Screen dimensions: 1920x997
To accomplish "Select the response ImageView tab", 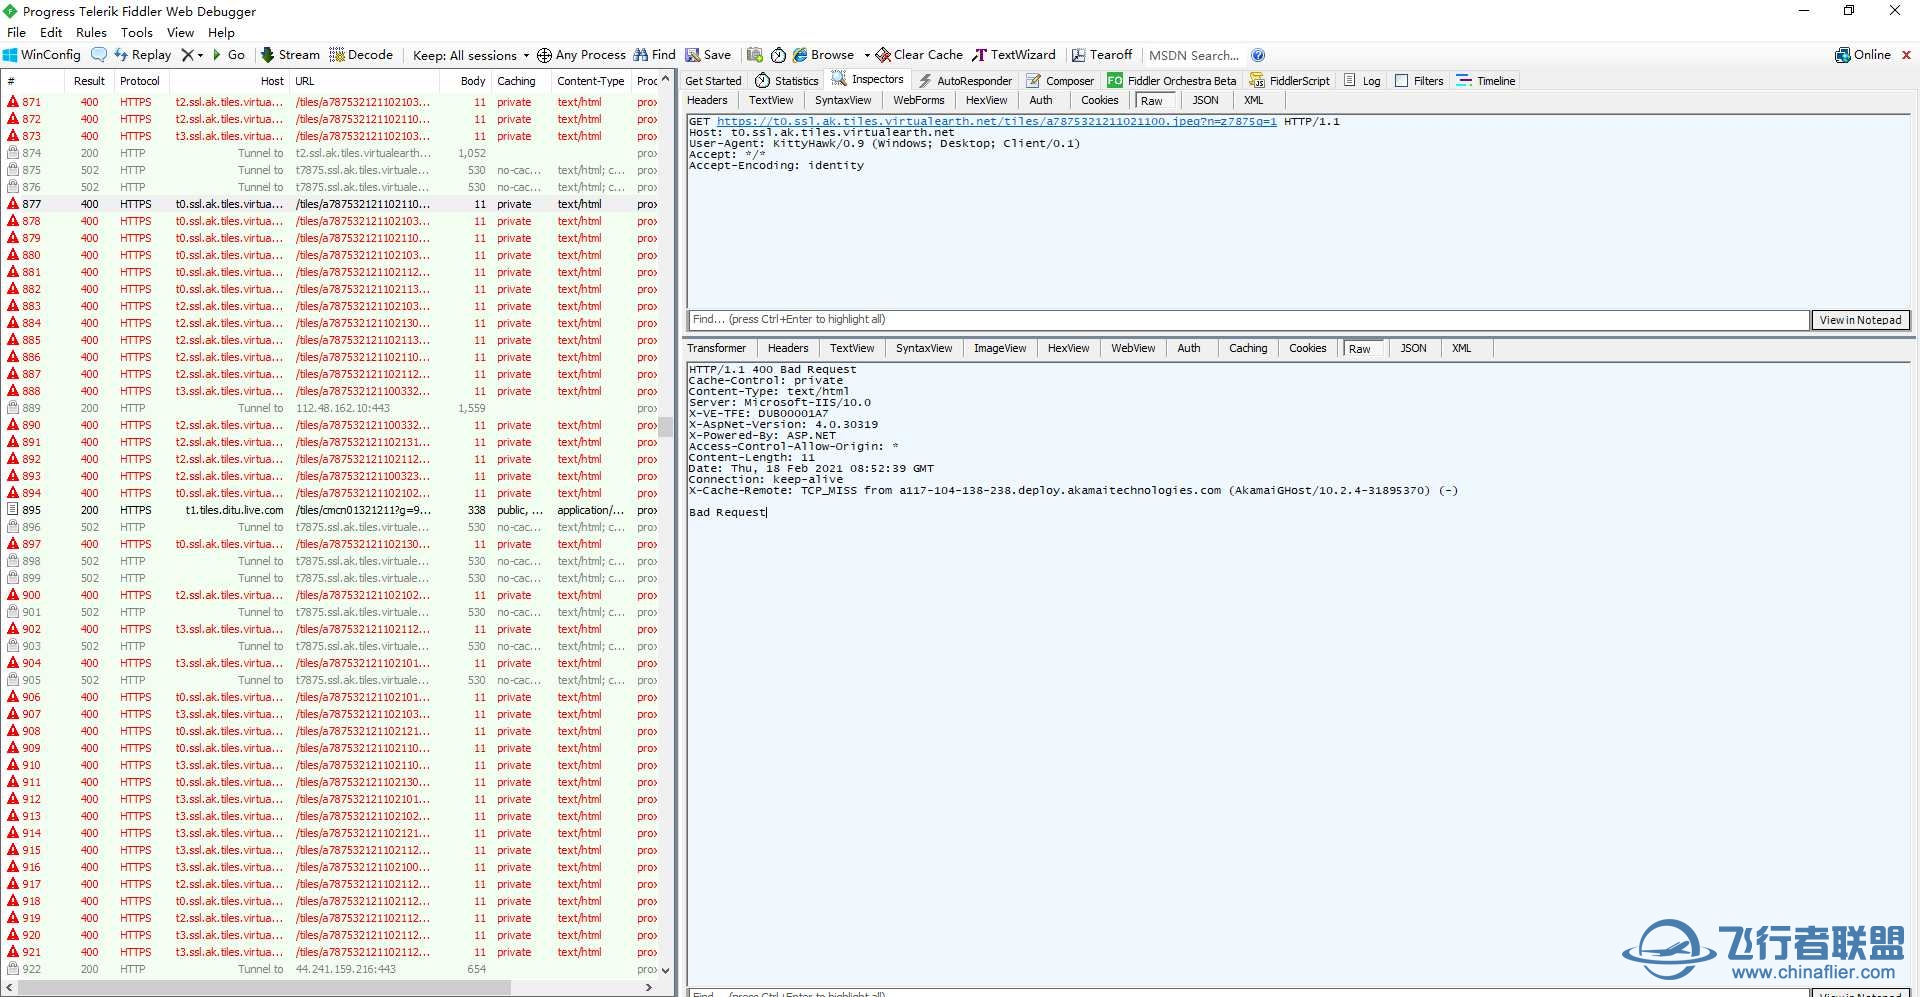I will (x=1000, y=348).
